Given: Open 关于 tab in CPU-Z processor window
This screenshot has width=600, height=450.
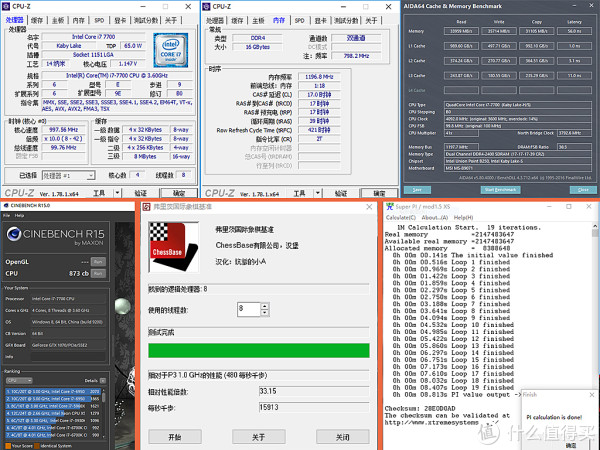Looking at the screenshot, I should click(171, 20).
